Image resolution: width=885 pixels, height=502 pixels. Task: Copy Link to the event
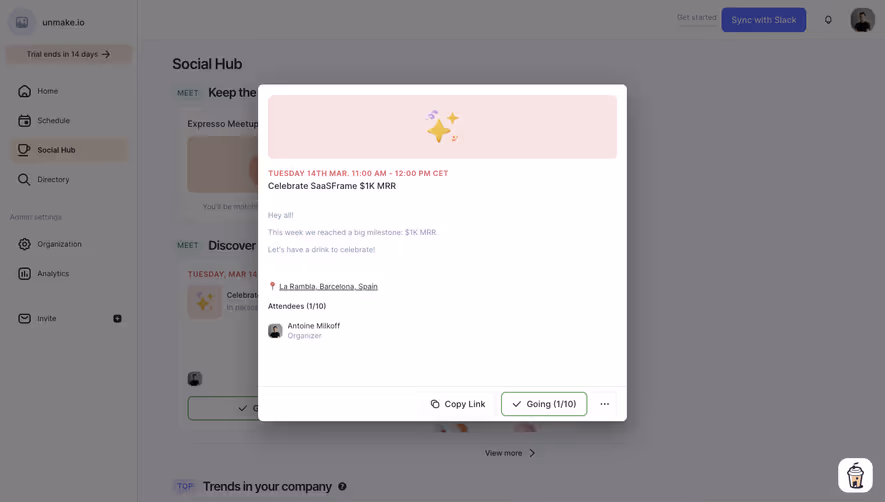coord(458,404)
